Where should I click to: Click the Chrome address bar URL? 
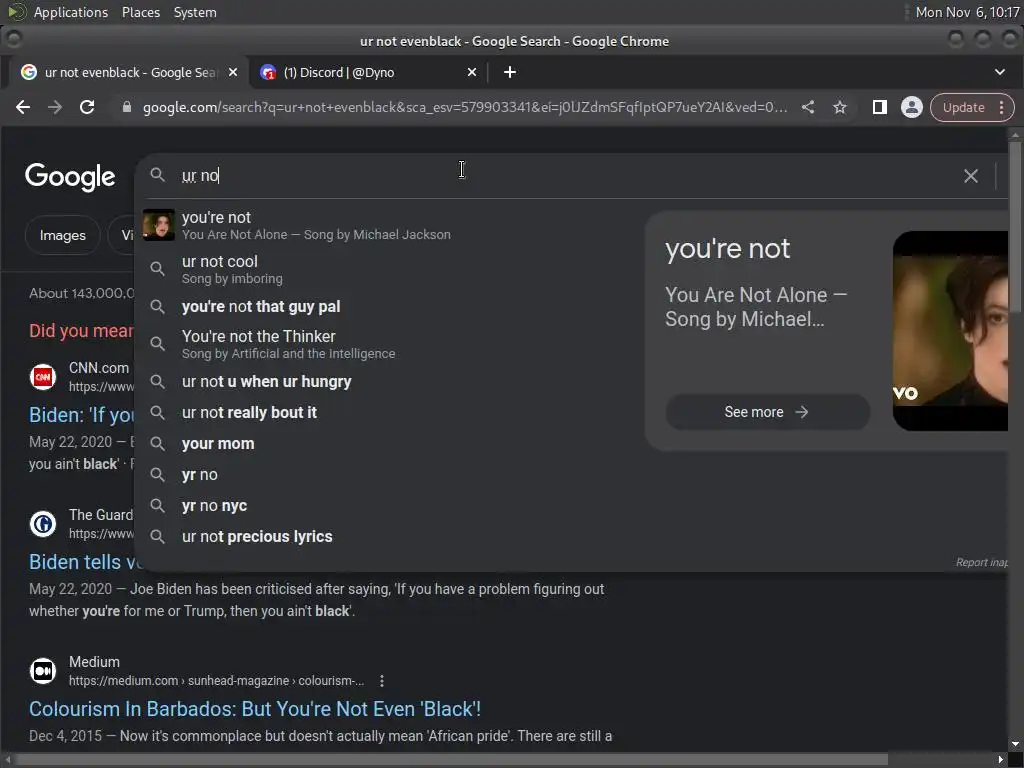(x=465, y=107)
